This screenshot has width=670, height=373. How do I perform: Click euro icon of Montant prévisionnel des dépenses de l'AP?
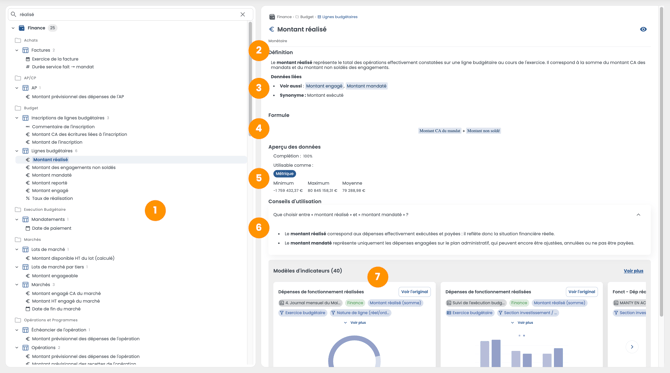28,97
